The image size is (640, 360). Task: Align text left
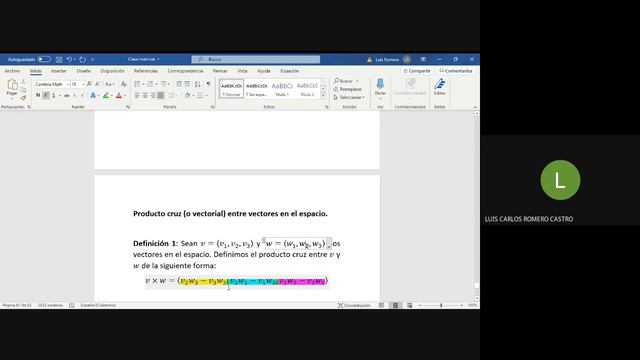tap(137, 96)
